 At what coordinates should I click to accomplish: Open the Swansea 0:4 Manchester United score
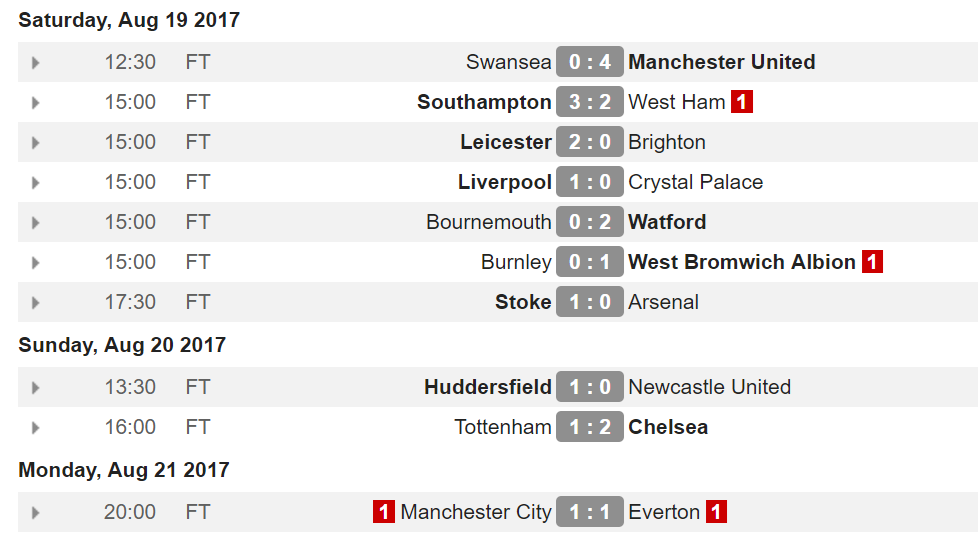[590, 62]
